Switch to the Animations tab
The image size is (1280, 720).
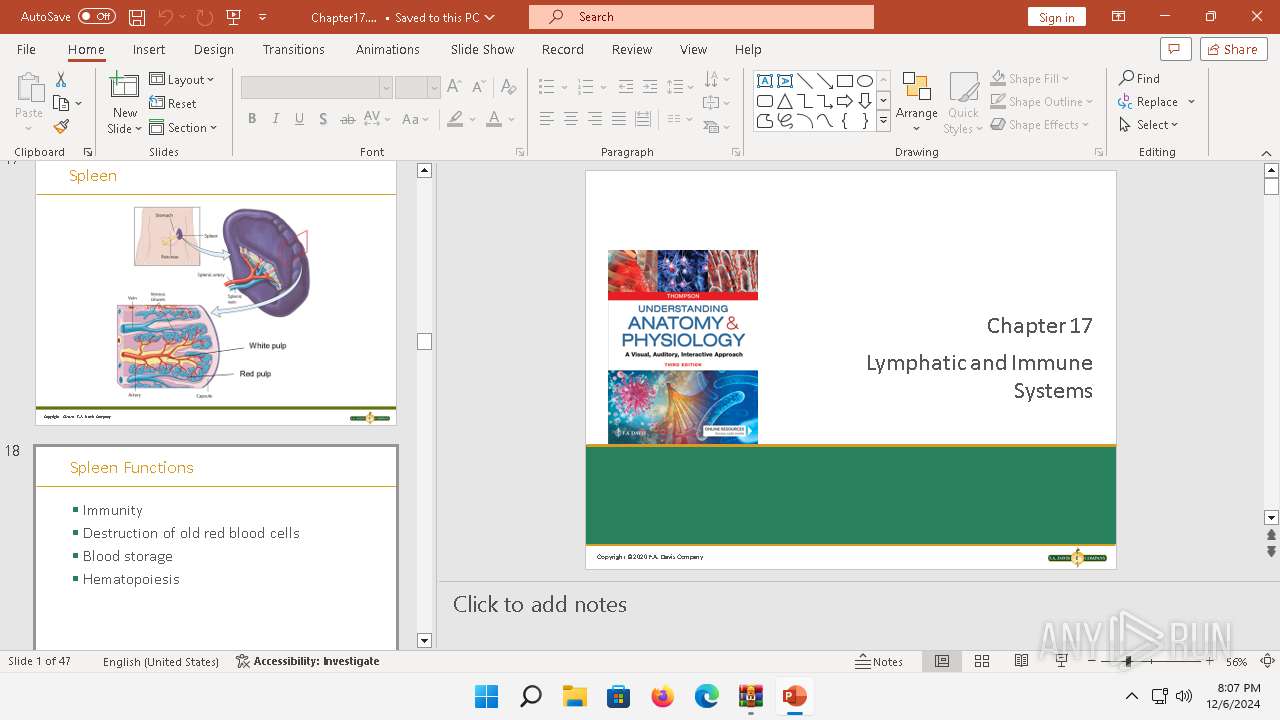tap(388, 49)
